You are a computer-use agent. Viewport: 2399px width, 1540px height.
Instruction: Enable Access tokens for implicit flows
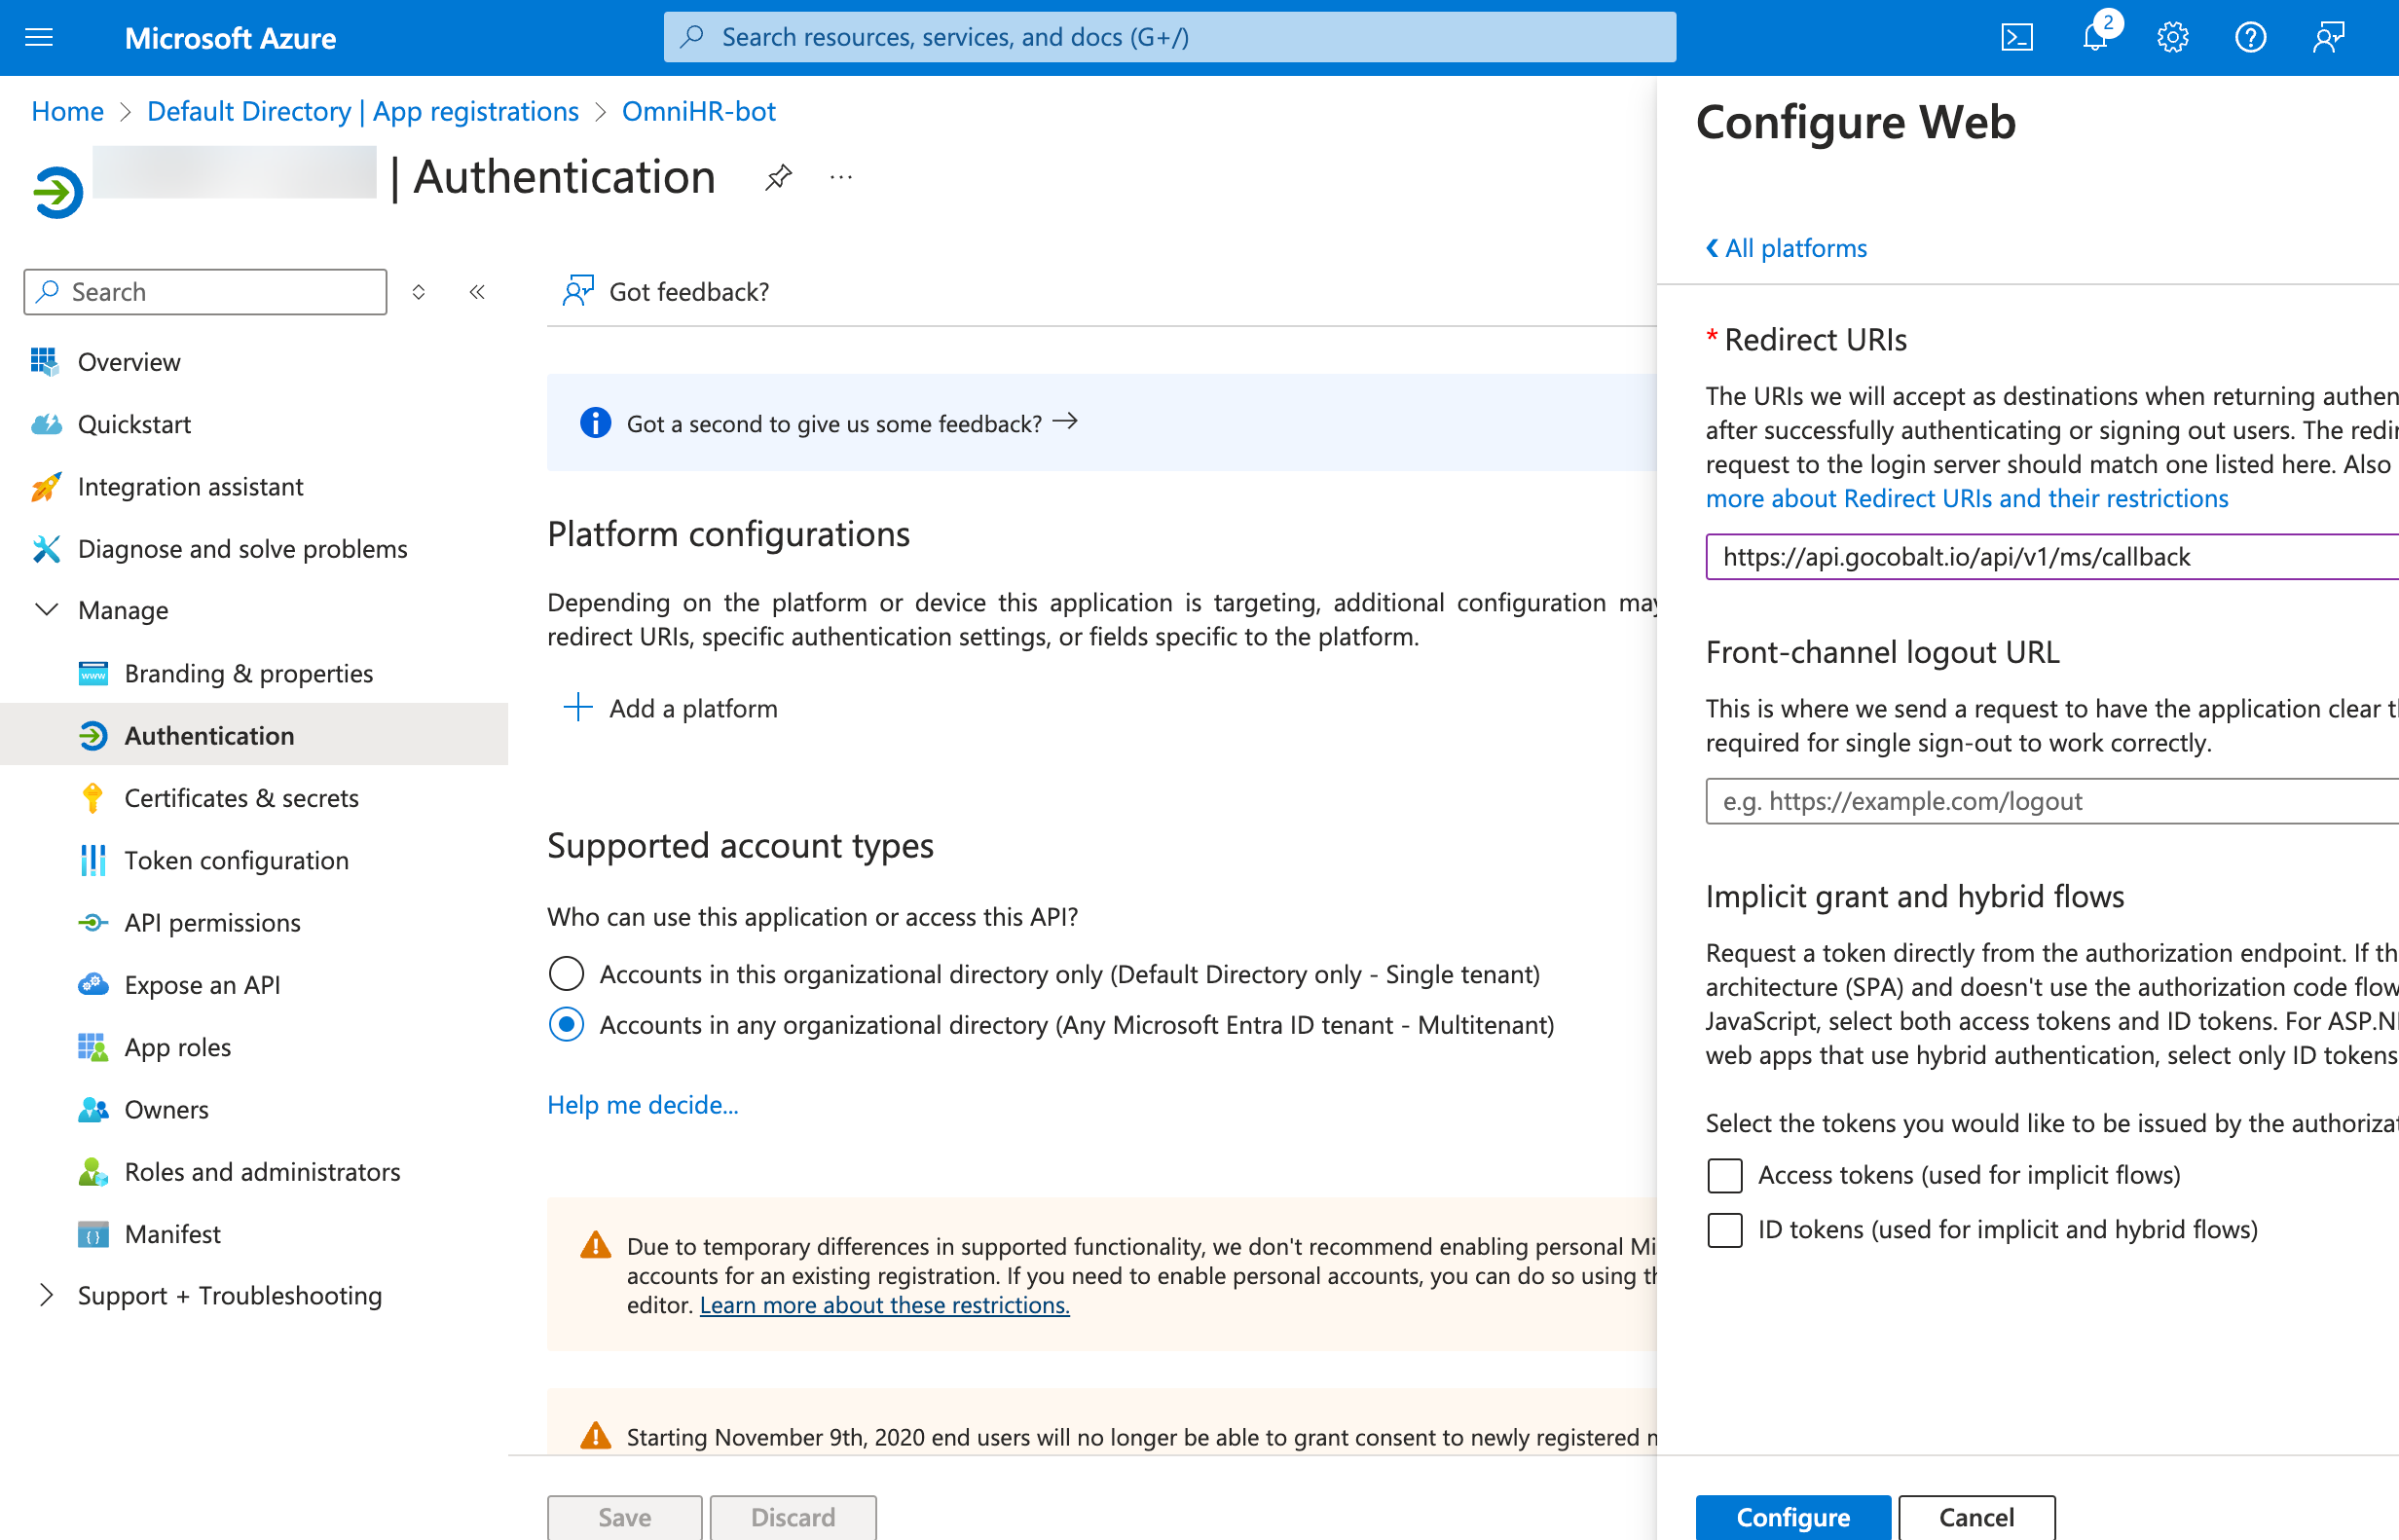pos(1724,1175)
